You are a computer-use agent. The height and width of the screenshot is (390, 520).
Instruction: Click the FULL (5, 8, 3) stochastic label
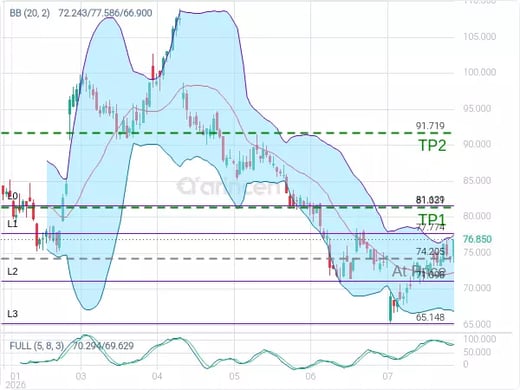[36, 346]
